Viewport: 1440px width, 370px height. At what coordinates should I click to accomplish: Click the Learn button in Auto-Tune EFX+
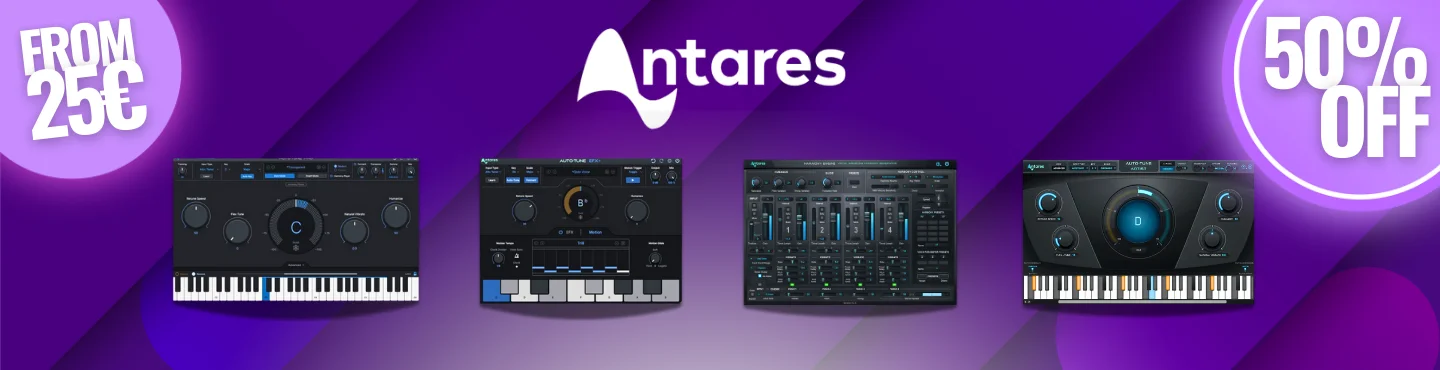point(491,180)
